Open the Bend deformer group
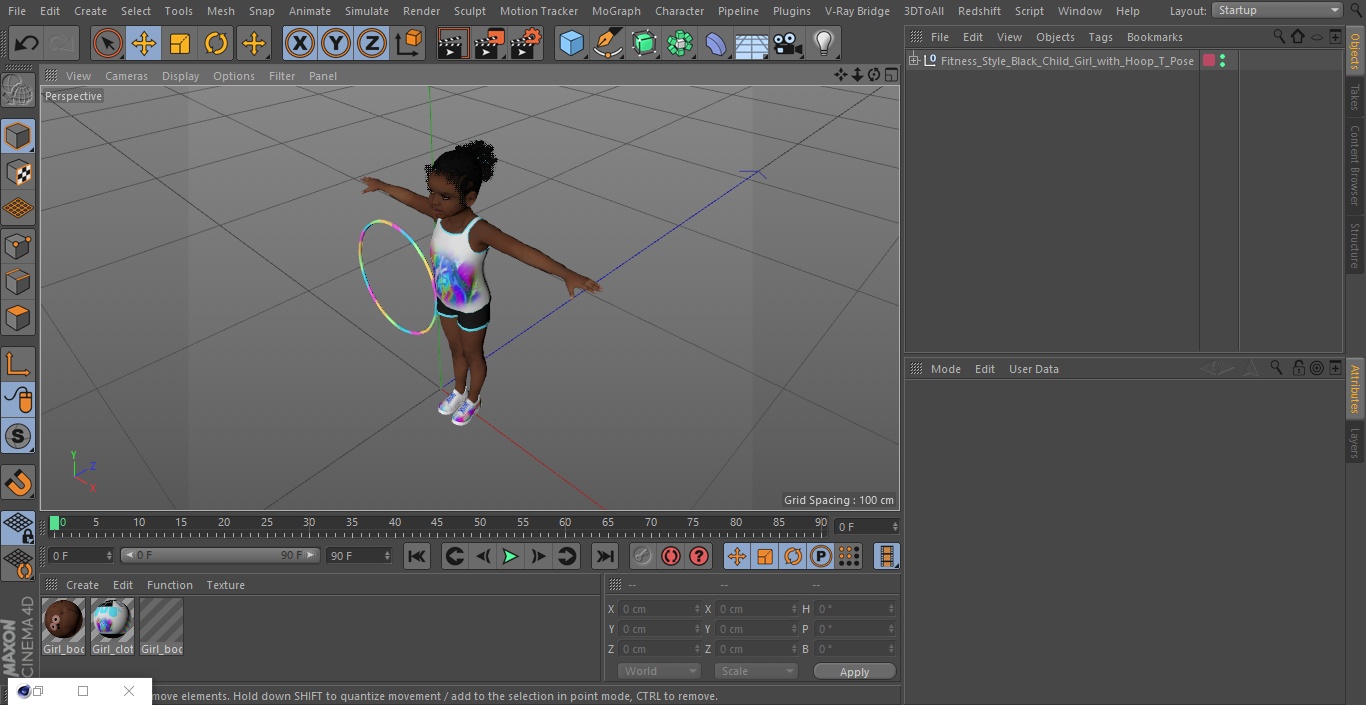The width and height of the screenshot is (1366, 705). (716, 43)
